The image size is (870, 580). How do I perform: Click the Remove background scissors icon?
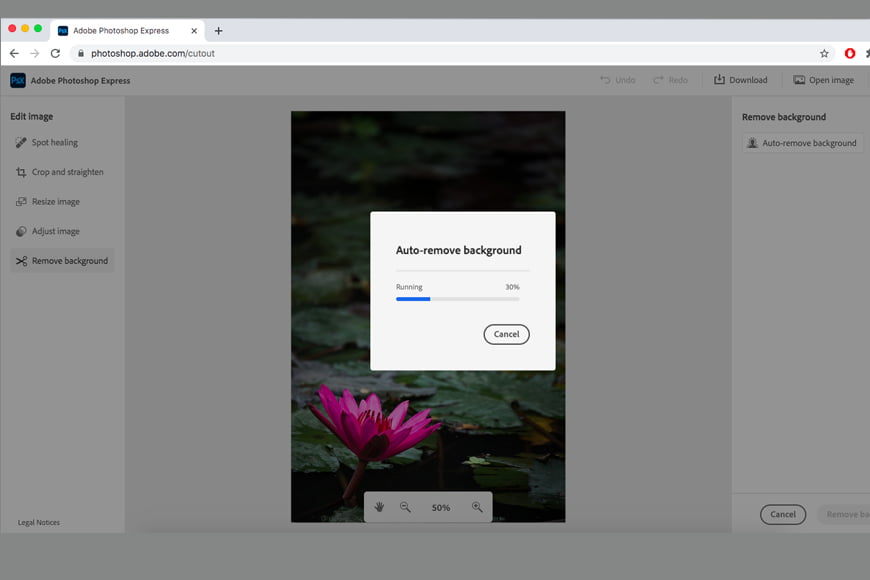coord(21,261)
